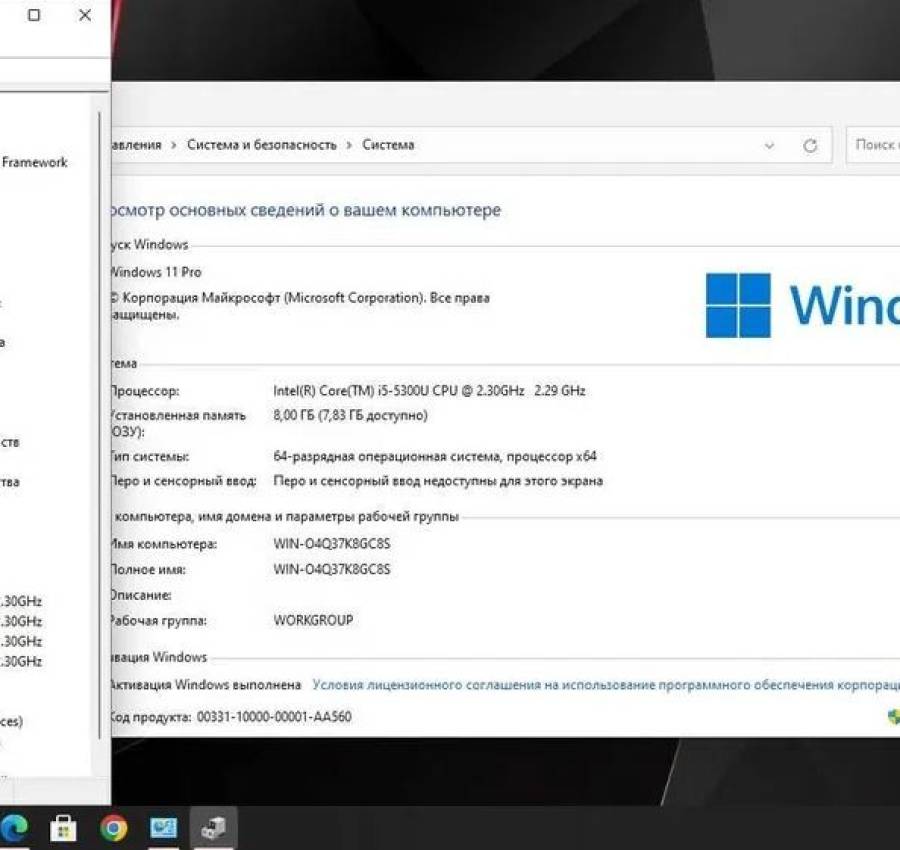The image size is (900, 850).
Task: Select Система in the breadcrumb path
Action: 389,145
